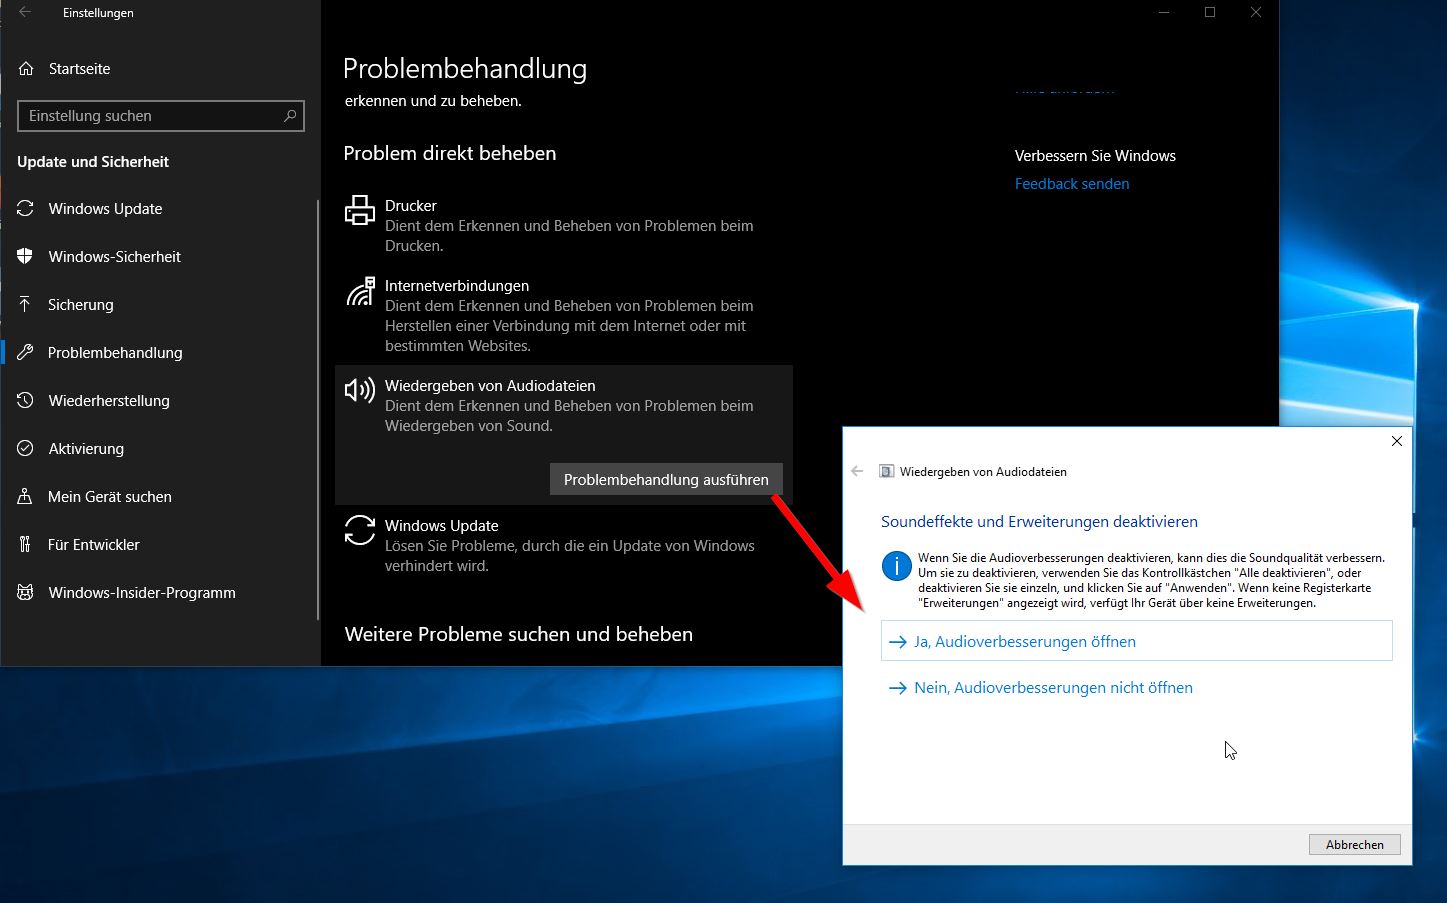Click the small troubleshooter icon beside dialog title

coord(886,471)
